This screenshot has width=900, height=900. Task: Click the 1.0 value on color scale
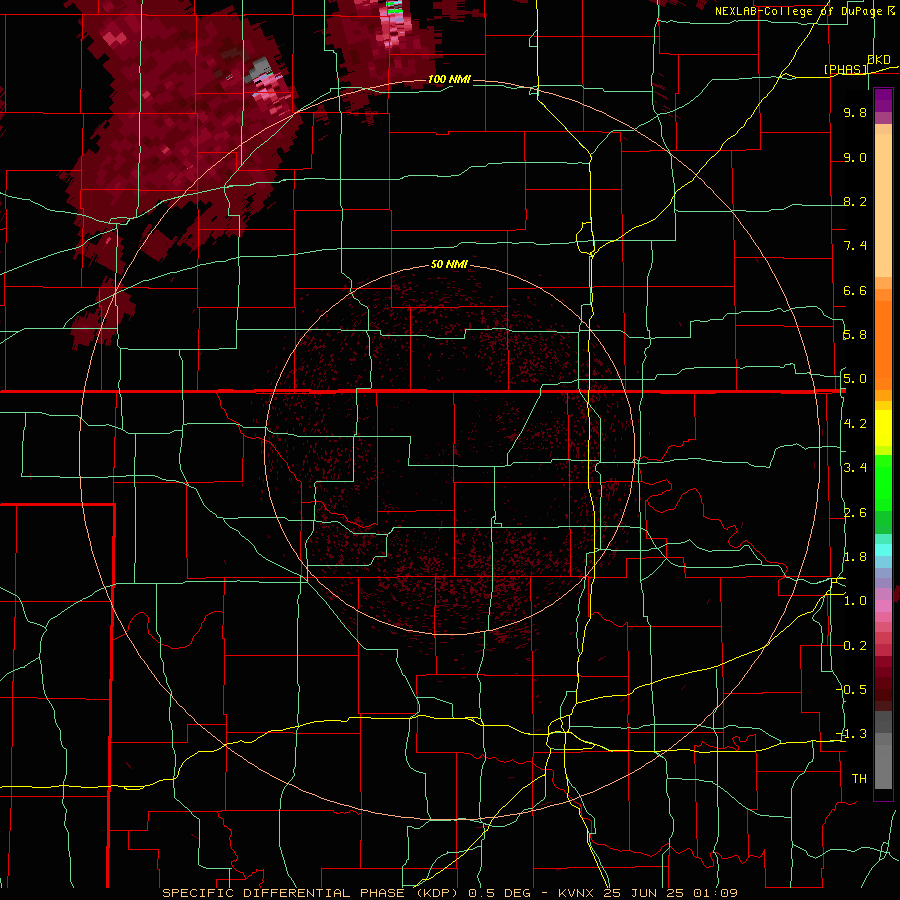click(x=855, y=601)
